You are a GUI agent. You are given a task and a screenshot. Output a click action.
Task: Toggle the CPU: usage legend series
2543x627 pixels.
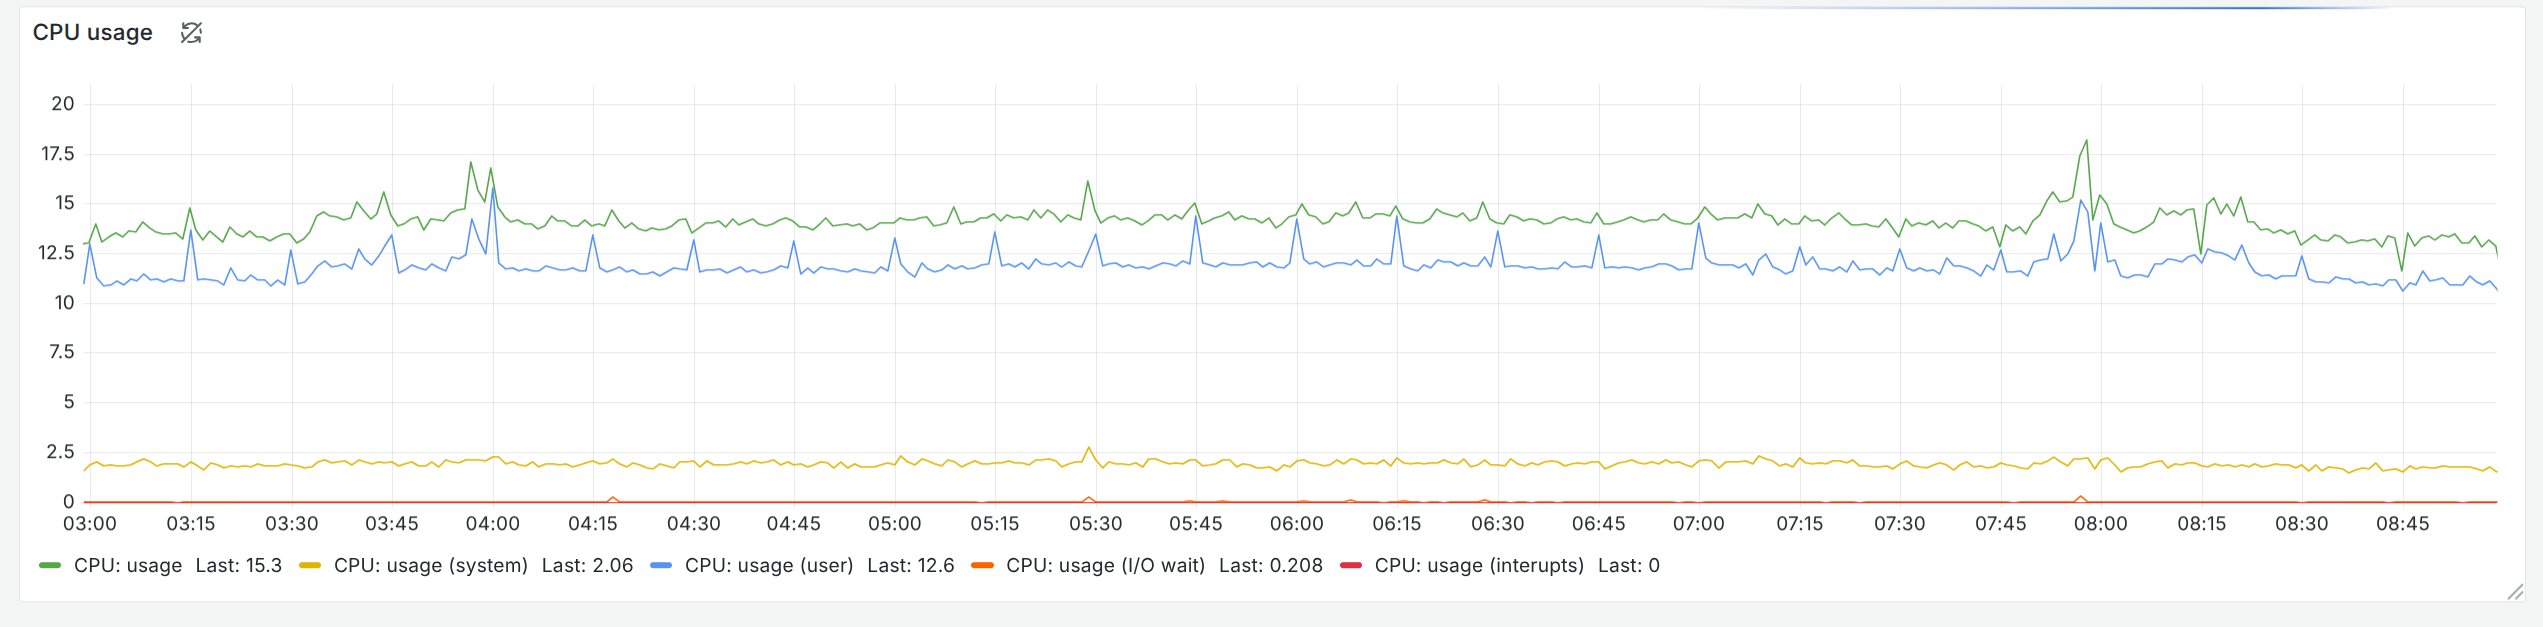pyautogui.click(x=128, y=565)
